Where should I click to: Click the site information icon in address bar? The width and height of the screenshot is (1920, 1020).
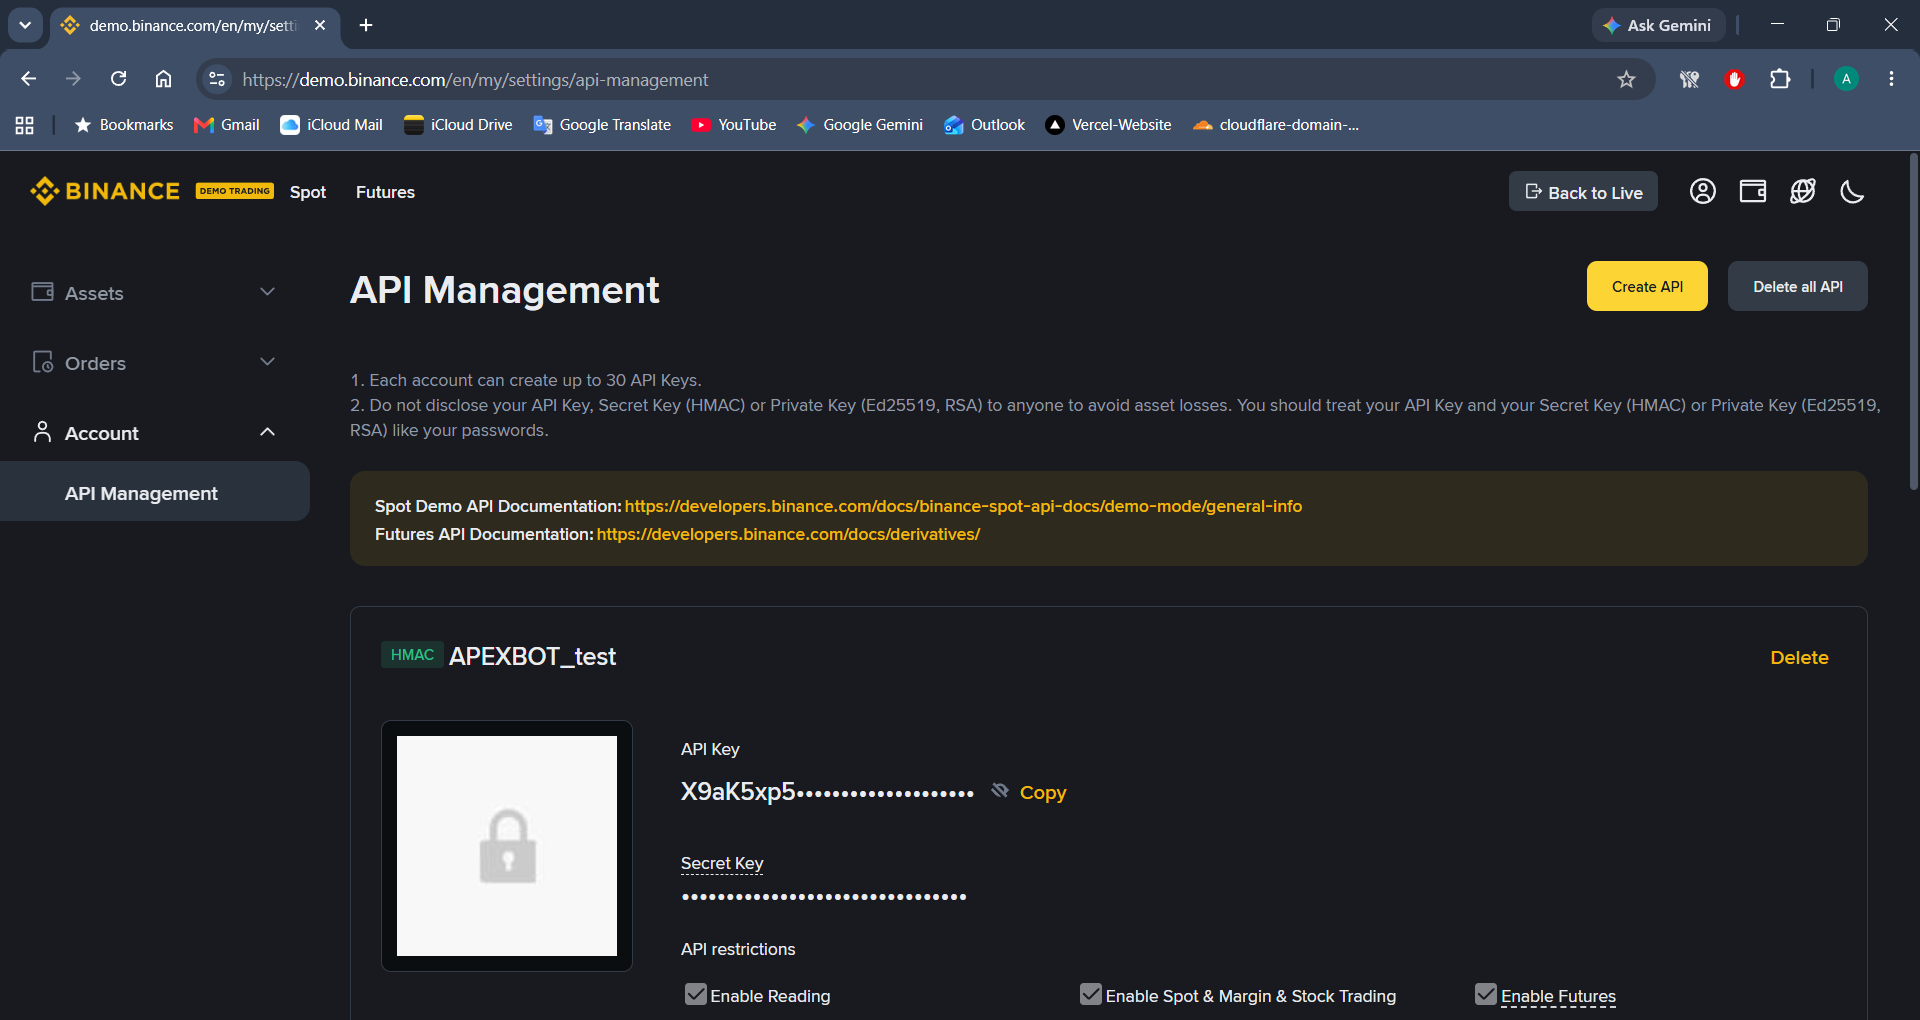[x=217, y=79]
